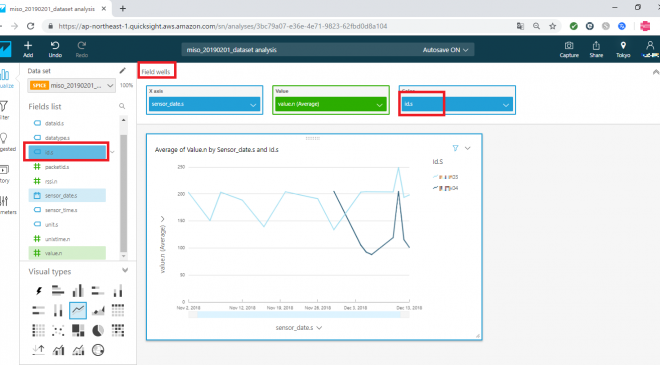The image size is (660, 365).
Task: Open the Share menu icon
Action: 596,45
